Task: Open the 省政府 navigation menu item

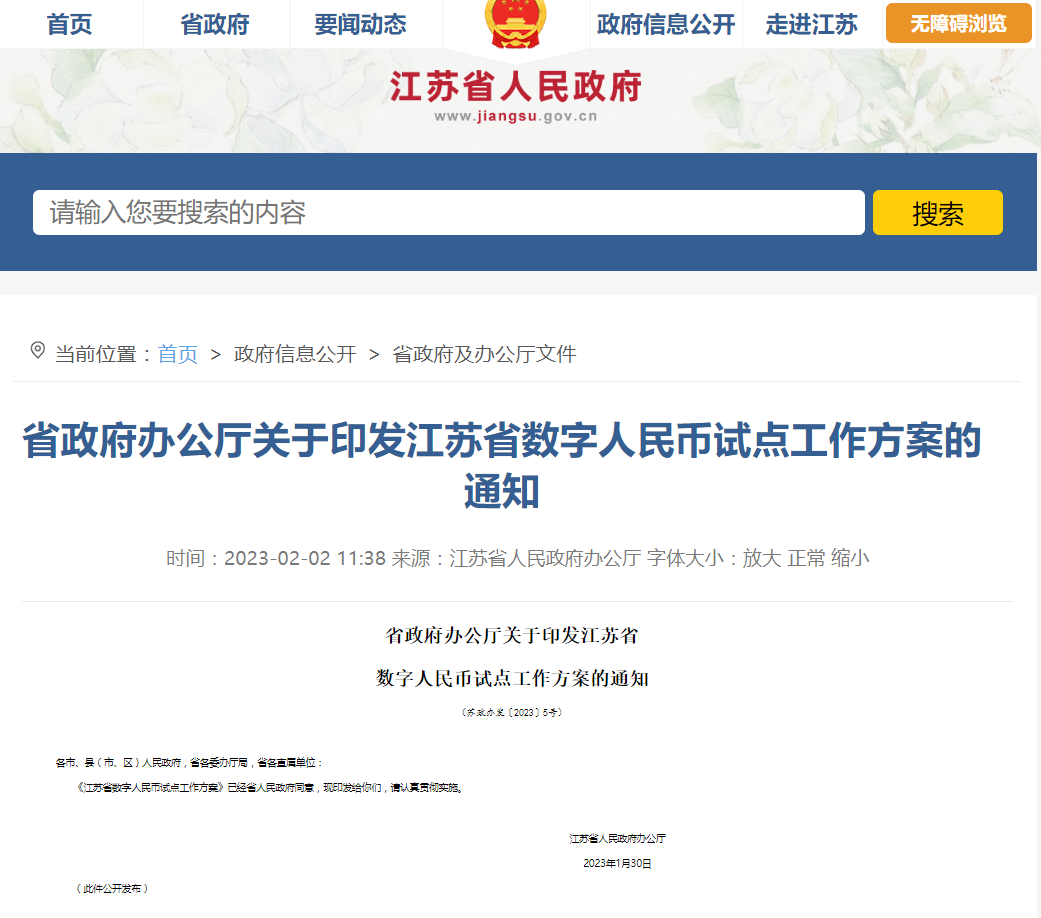Action: pos(215,24)
